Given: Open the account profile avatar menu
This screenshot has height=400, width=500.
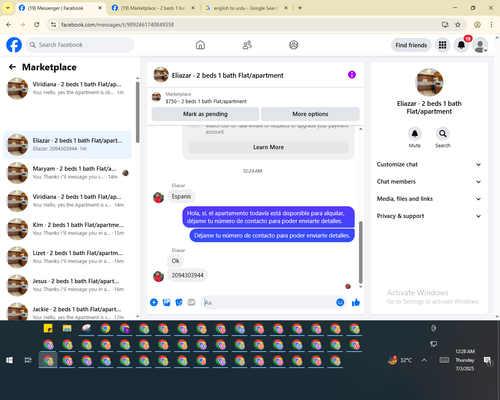Looking at the screenshot, I should click(x=480, y=45).
